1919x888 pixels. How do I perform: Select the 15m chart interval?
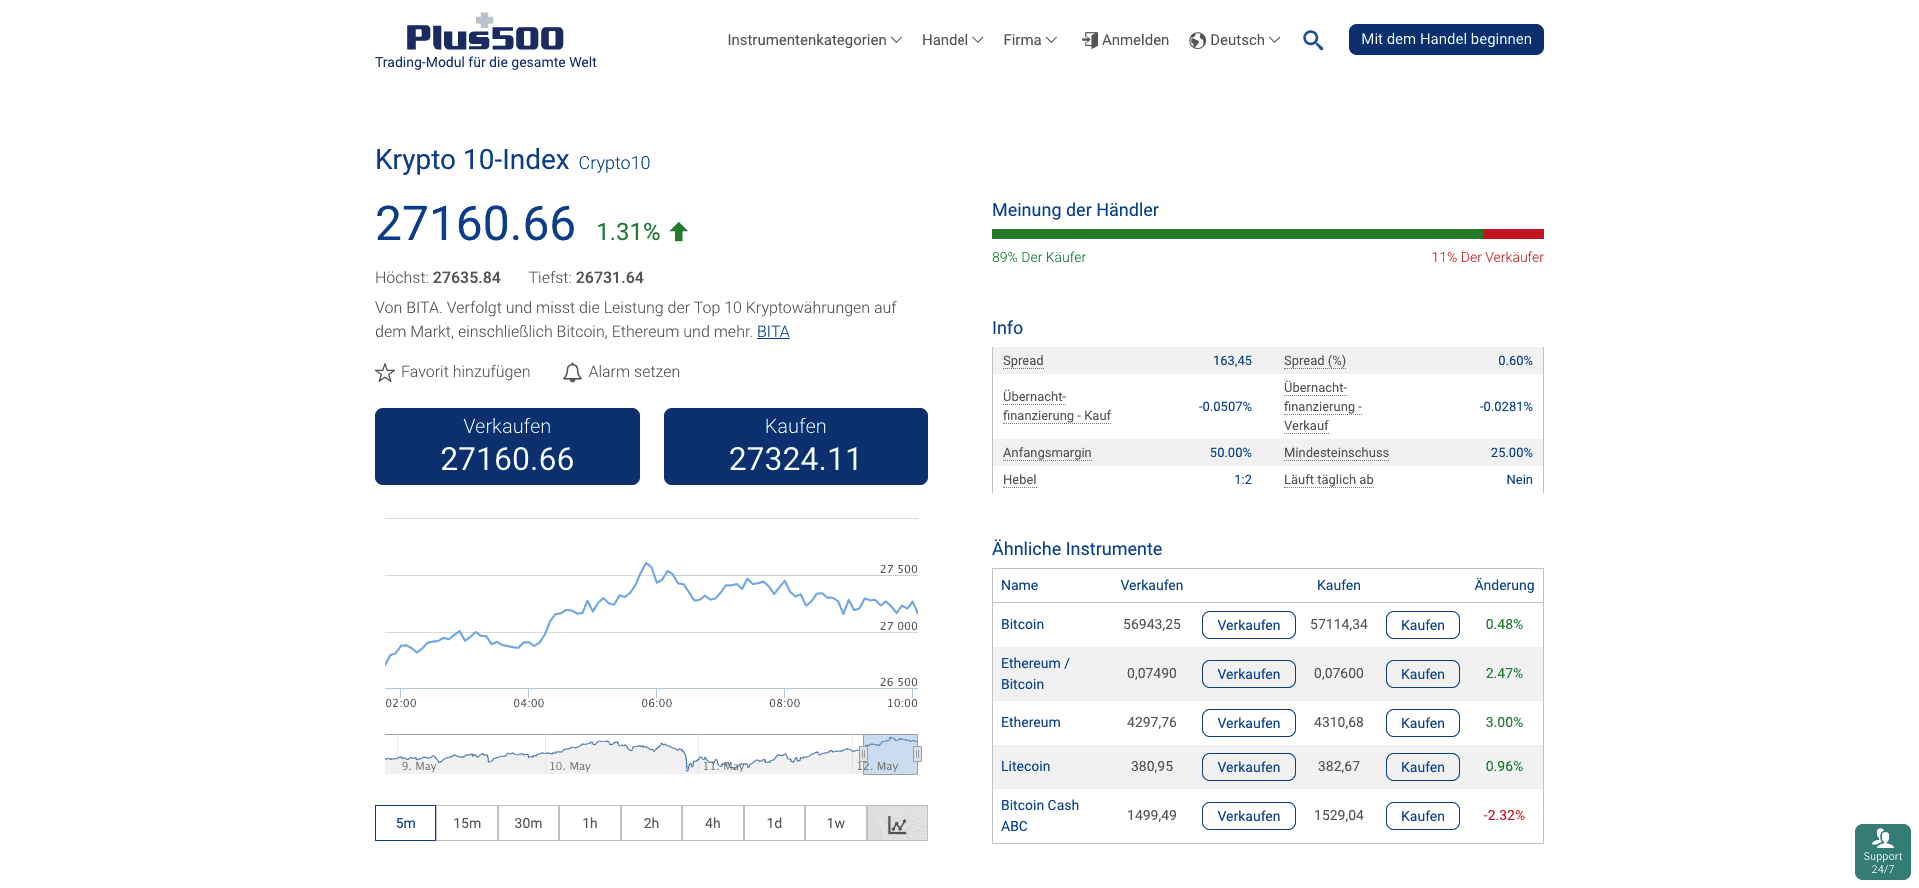[467, 823]
